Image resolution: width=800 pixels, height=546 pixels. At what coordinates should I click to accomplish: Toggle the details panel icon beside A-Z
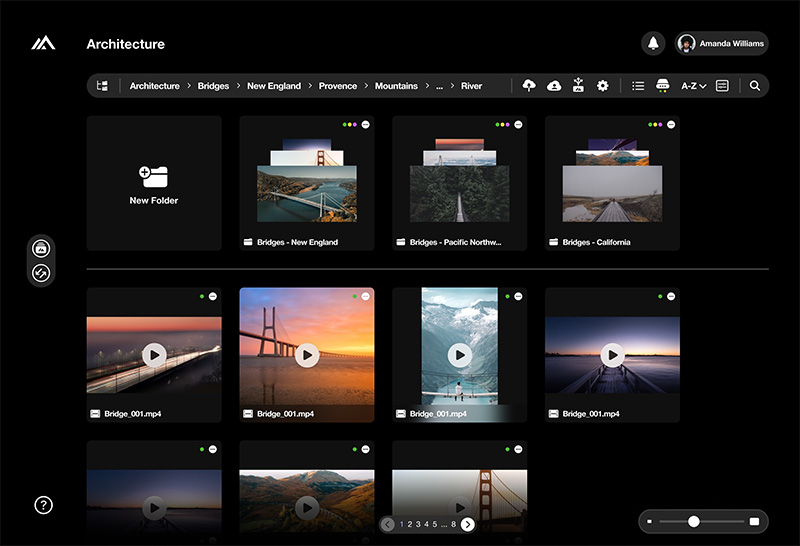pos(722,86)
